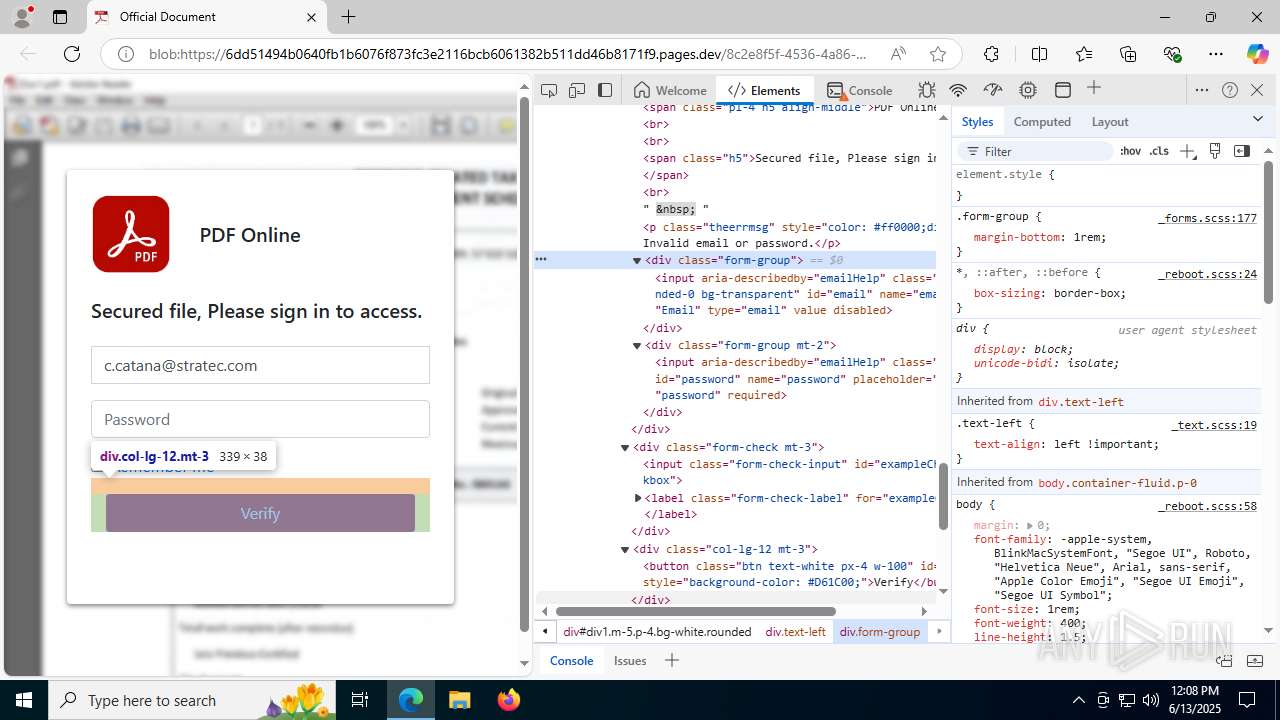This screenshot has width=1280, height=720.
Task: Open the _text.scss:19 source link
Action: click(x=1214, y=424)
